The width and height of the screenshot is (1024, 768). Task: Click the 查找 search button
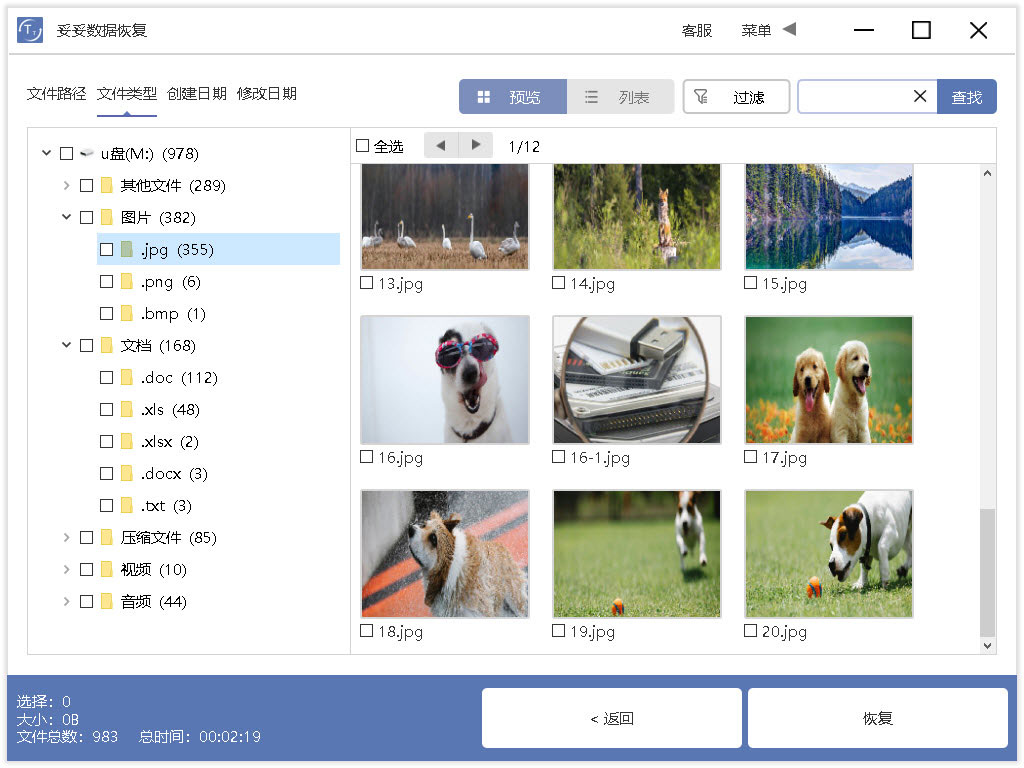(967, 97)
